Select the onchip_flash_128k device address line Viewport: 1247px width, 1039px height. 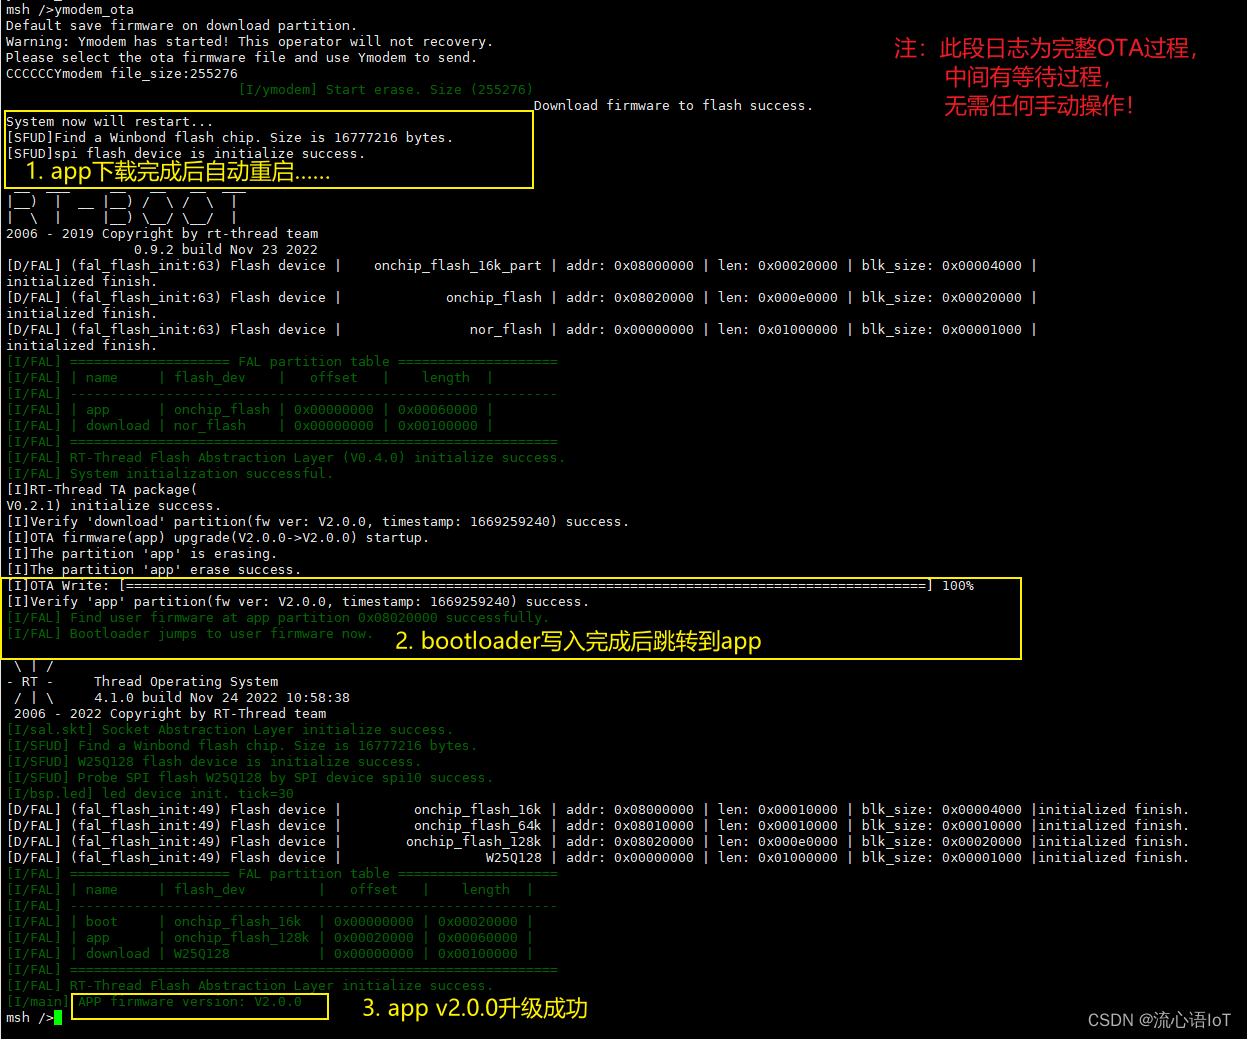[600, 841]
